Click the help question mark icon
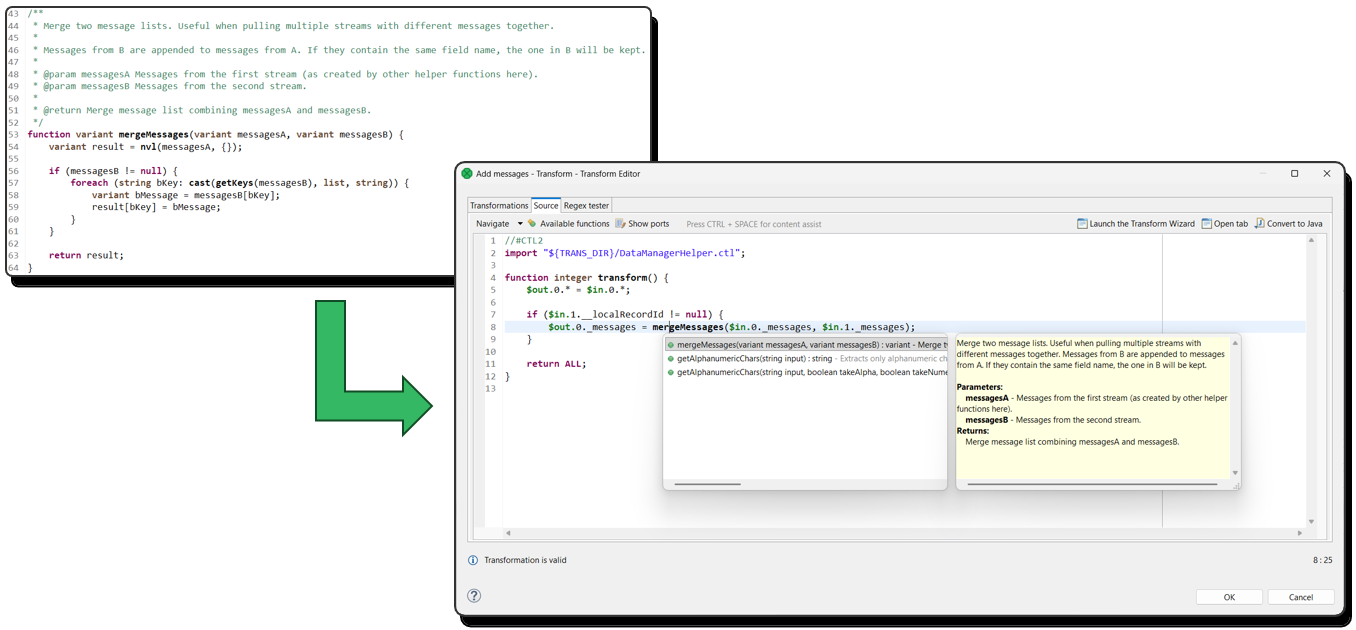The width and height of the screenshot is (1356, 630). pos(474,595)
